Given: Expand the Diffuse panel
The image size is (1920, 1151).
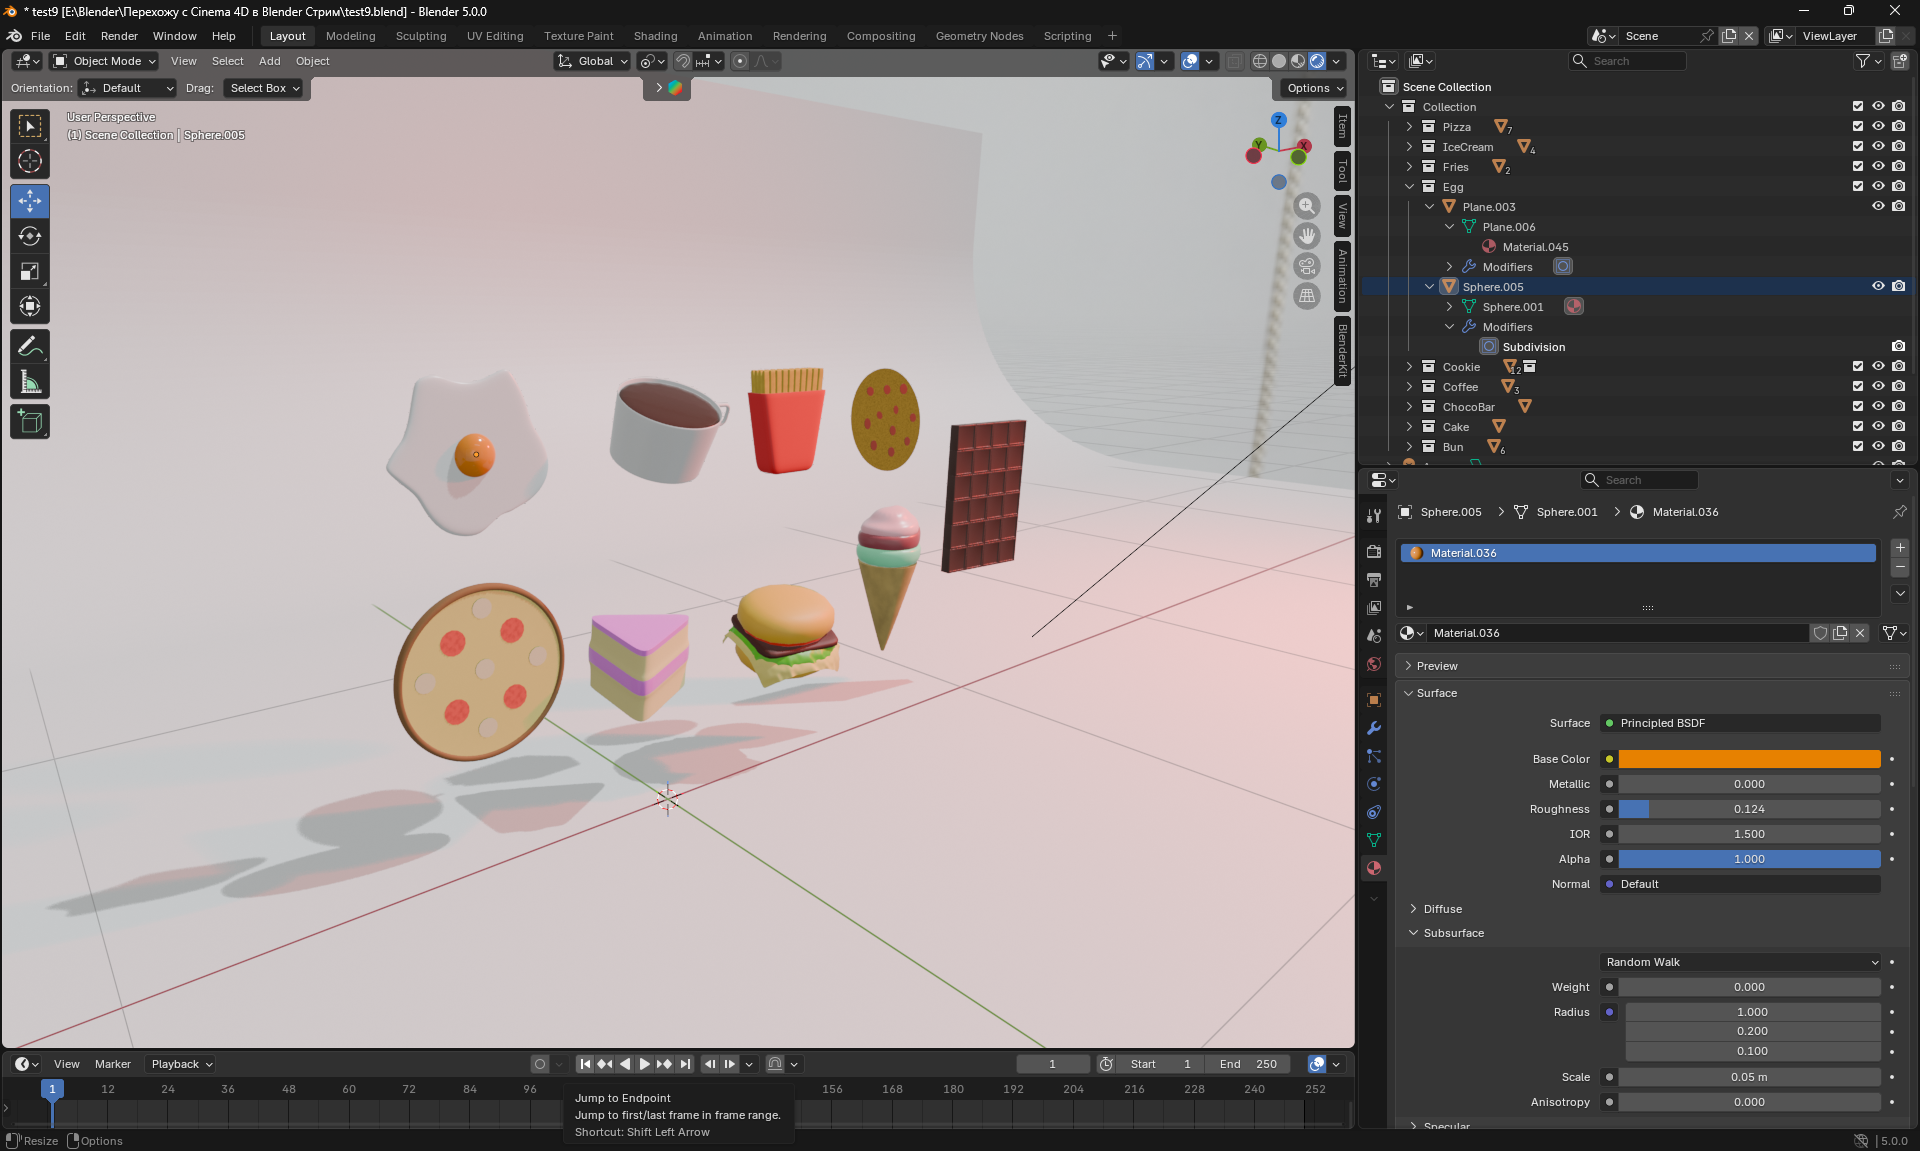Looking at the screenshot, I should 1442,909.
